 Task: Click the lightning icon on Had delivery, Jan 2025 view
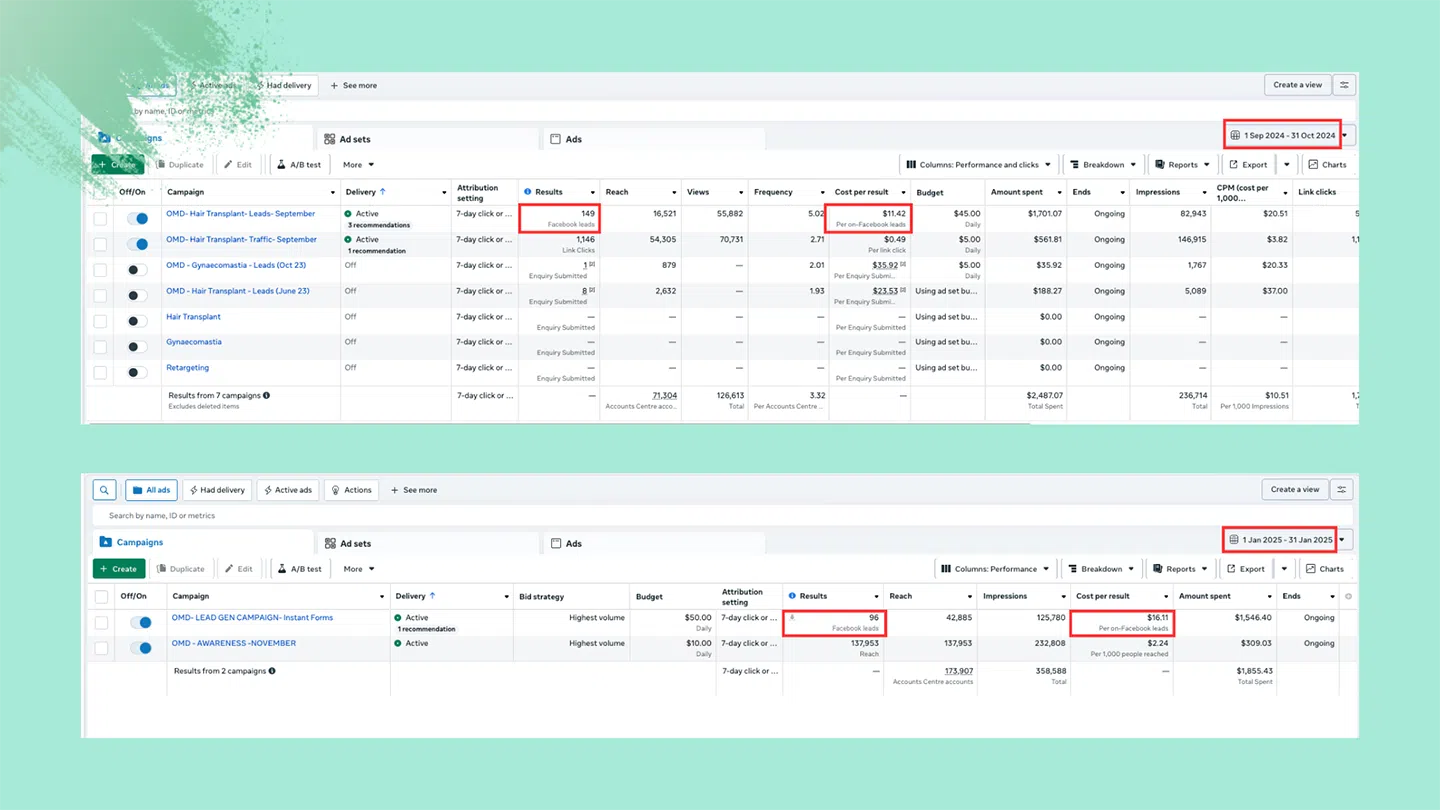tap(193, 490)
